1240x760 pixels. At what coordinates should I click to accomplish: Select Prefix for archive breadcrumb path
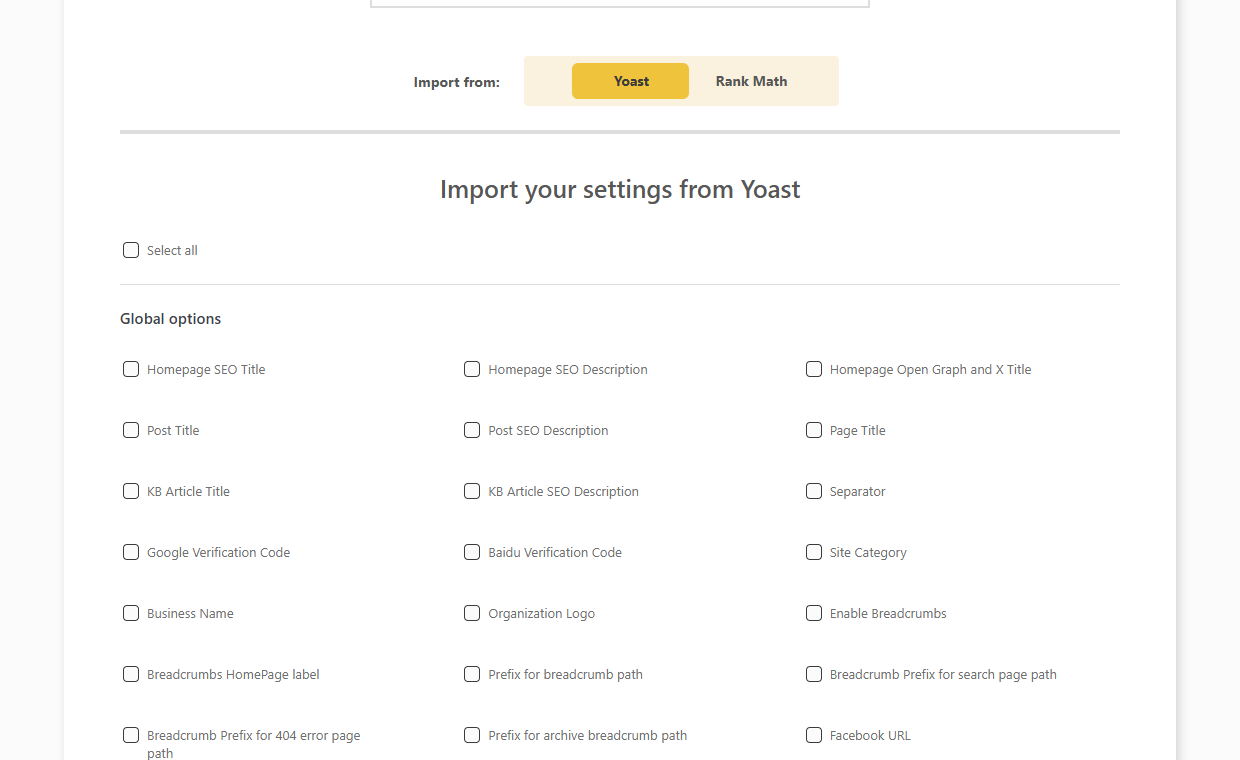coord(472,735)
